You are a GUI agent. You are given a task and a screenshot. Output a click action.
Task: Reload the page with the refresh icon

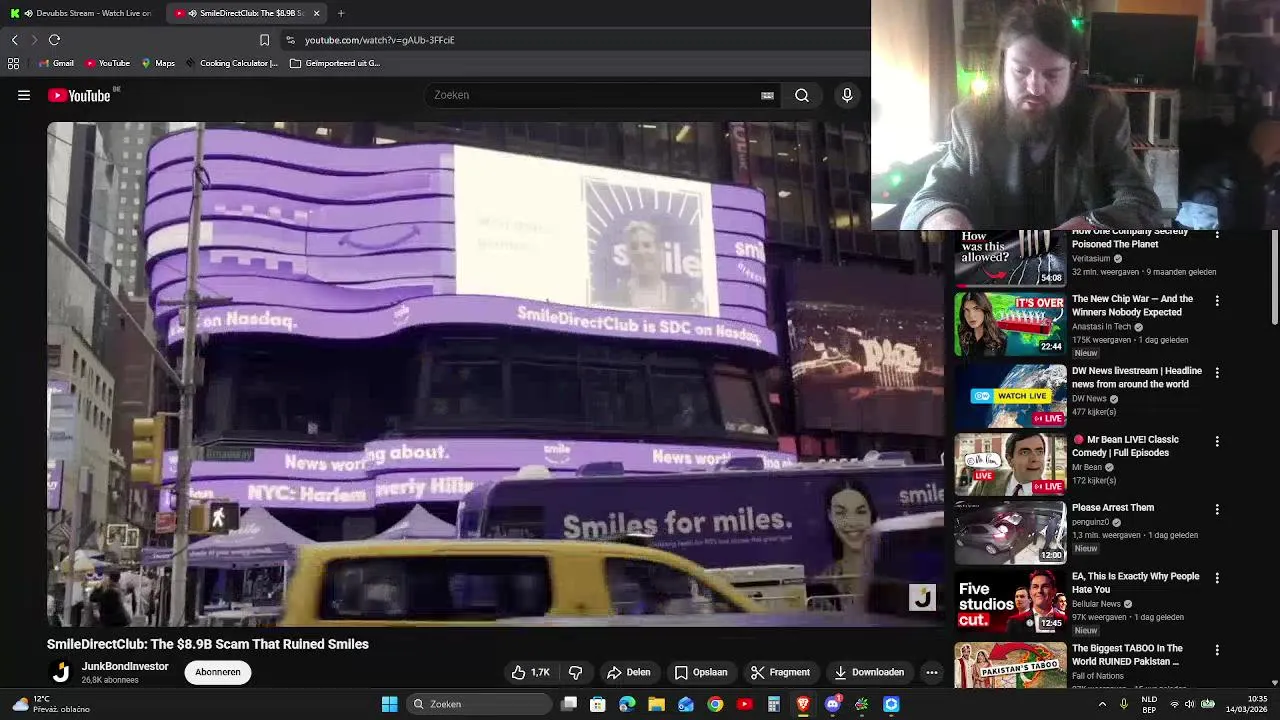[54, 40]
